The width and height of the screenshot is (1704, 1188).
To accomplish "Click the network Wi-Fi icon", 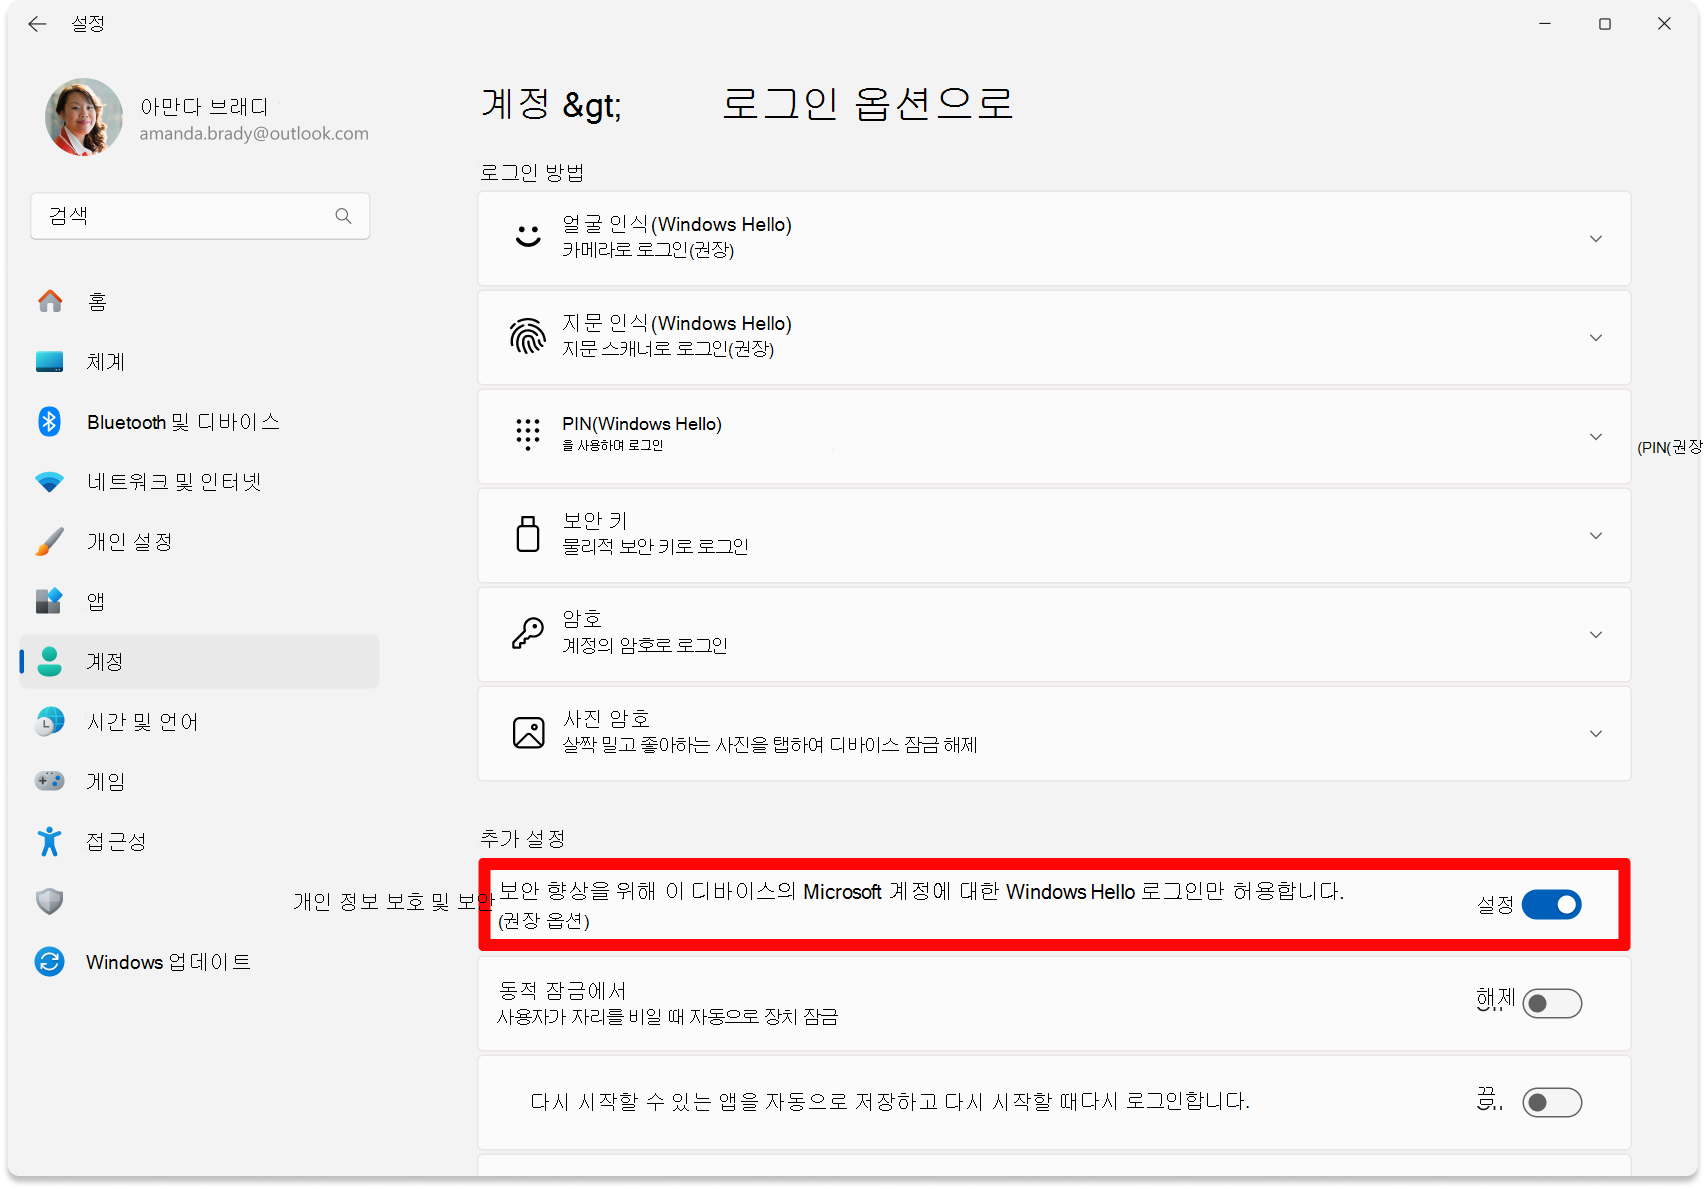I will tap(49, 482).
